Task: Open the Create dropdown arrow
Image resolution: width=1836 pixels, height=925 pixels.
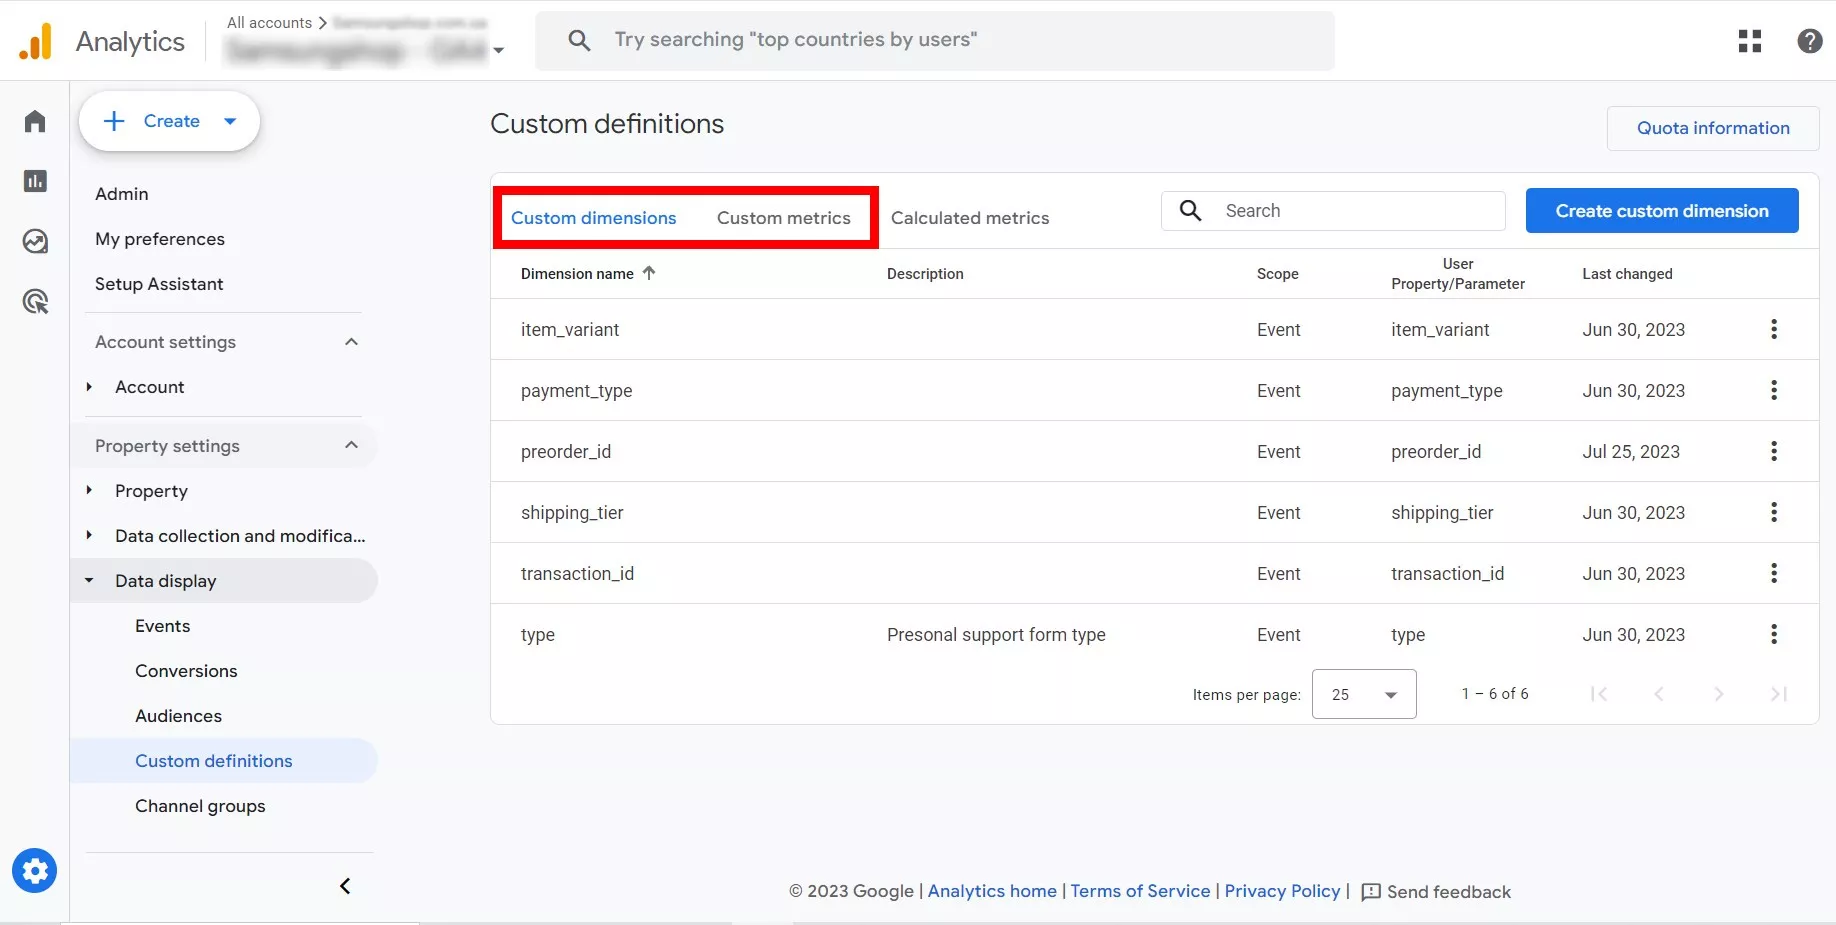Action: [x=230, y=121]
